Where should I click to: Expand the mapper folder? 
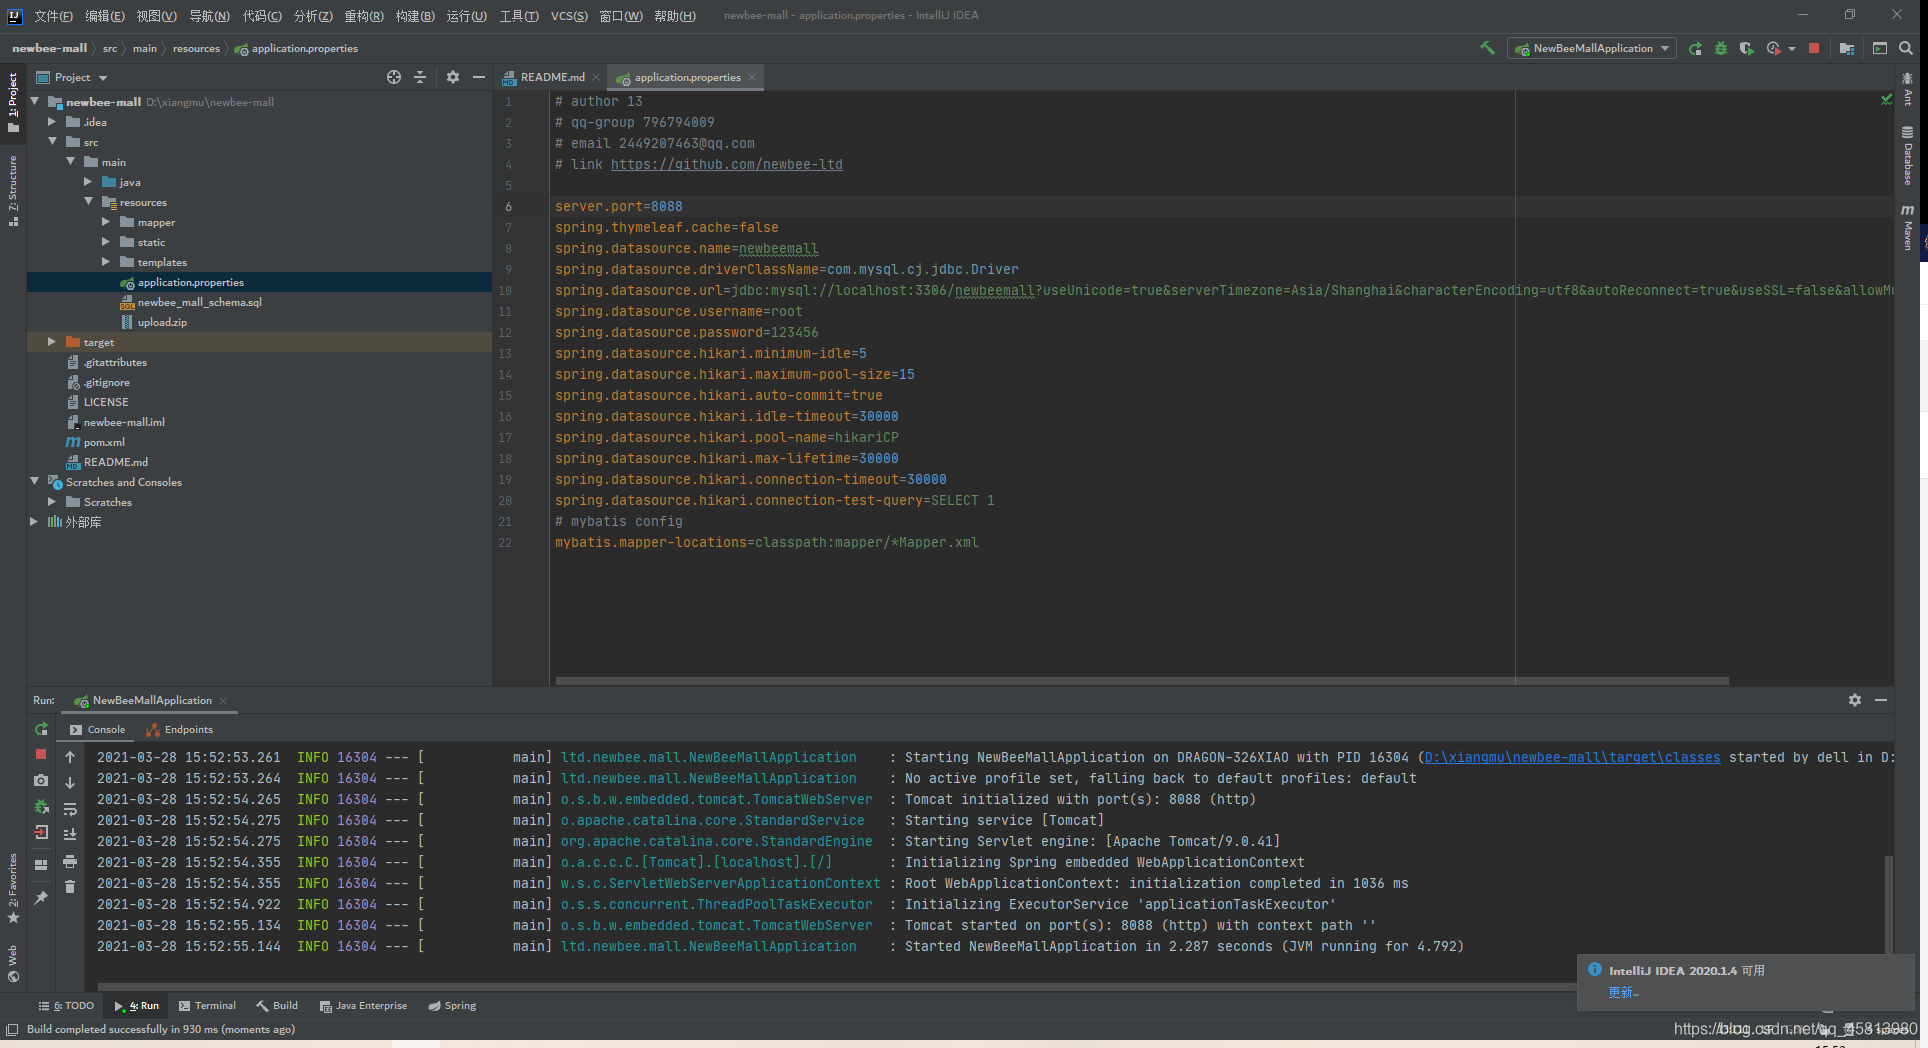pyautogui.click(x=106, y=222)
